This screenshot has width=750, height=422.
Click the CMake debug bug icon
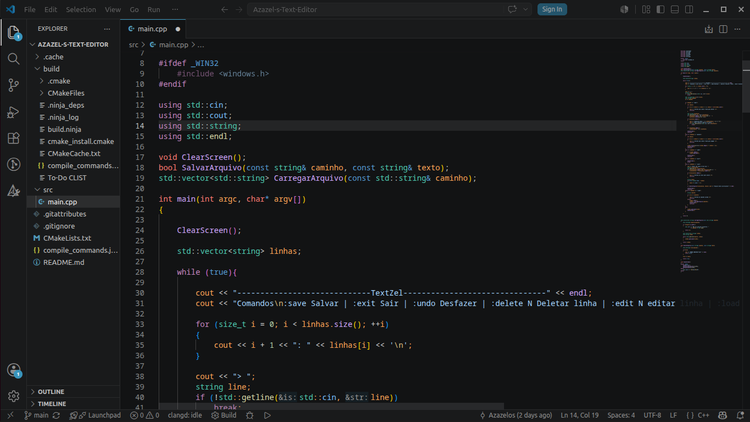click(x=250, y=415)
